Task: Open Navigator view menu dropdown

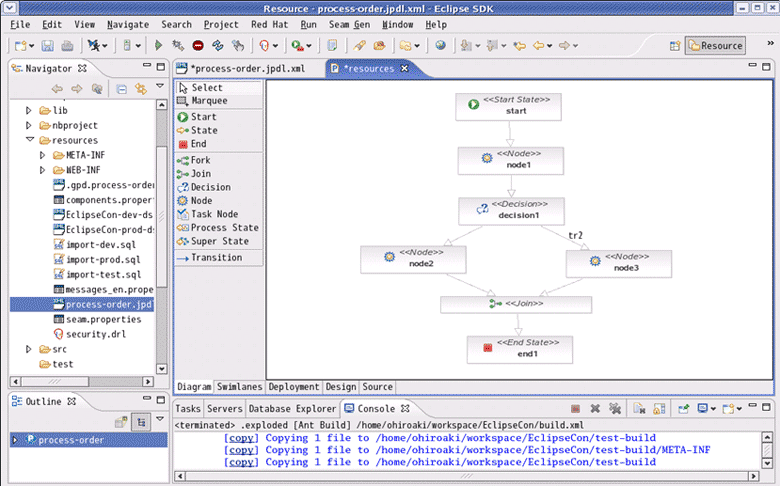Action: coord(160,86)
